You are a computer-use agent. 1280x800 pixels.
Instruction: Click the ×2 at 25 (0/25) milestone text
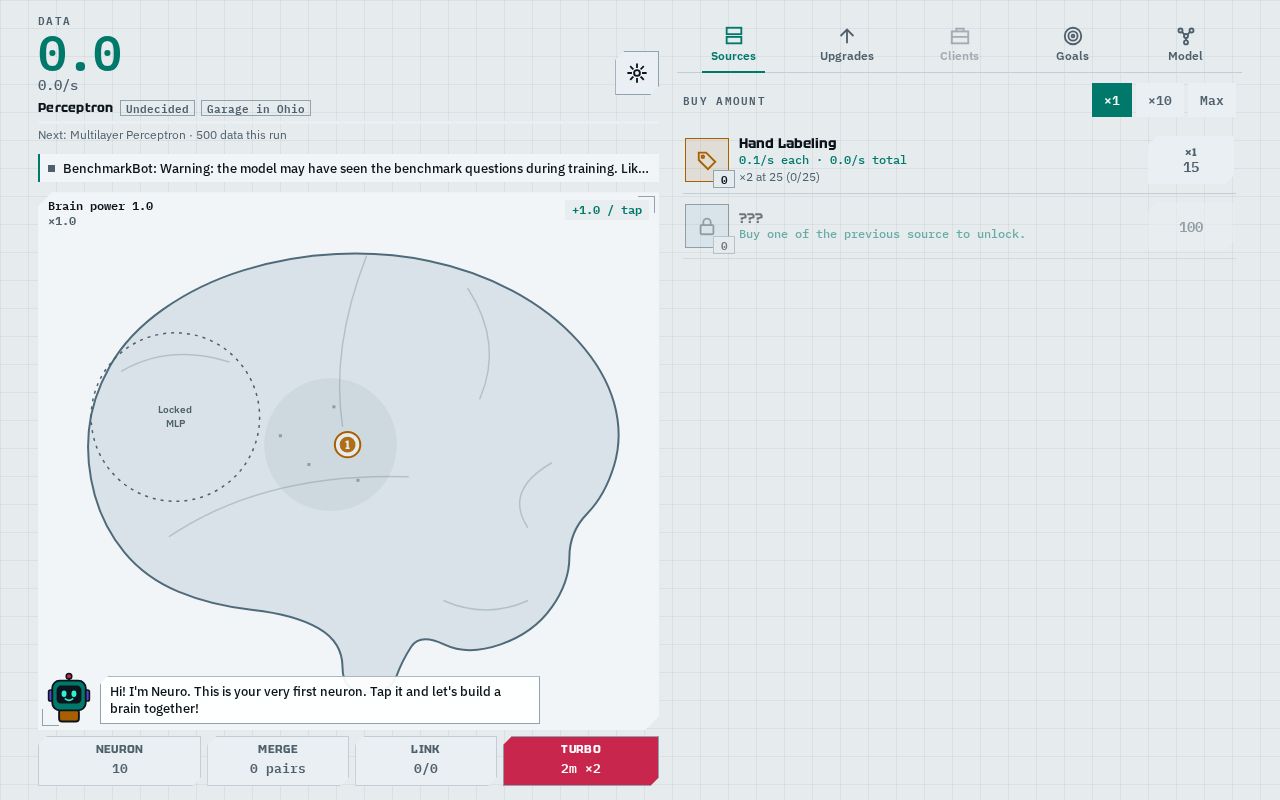tap(779, 177)
